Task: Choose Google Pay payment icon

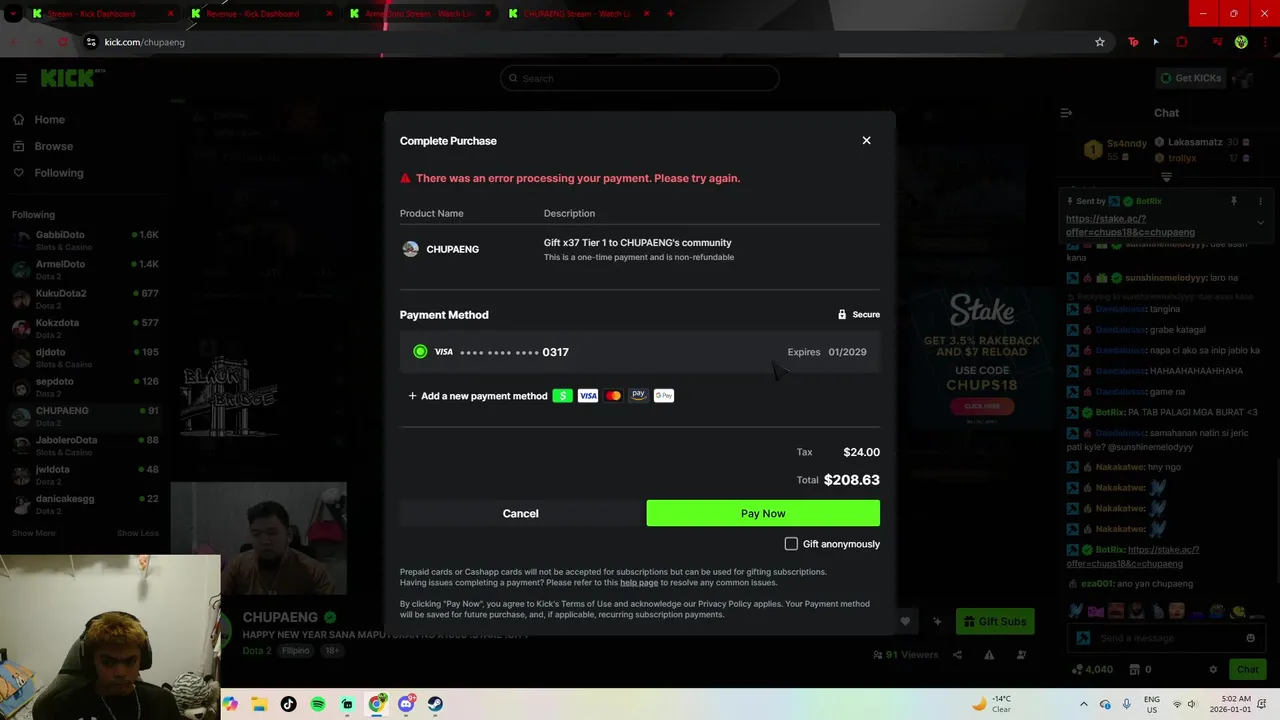Action: (664, 396)
